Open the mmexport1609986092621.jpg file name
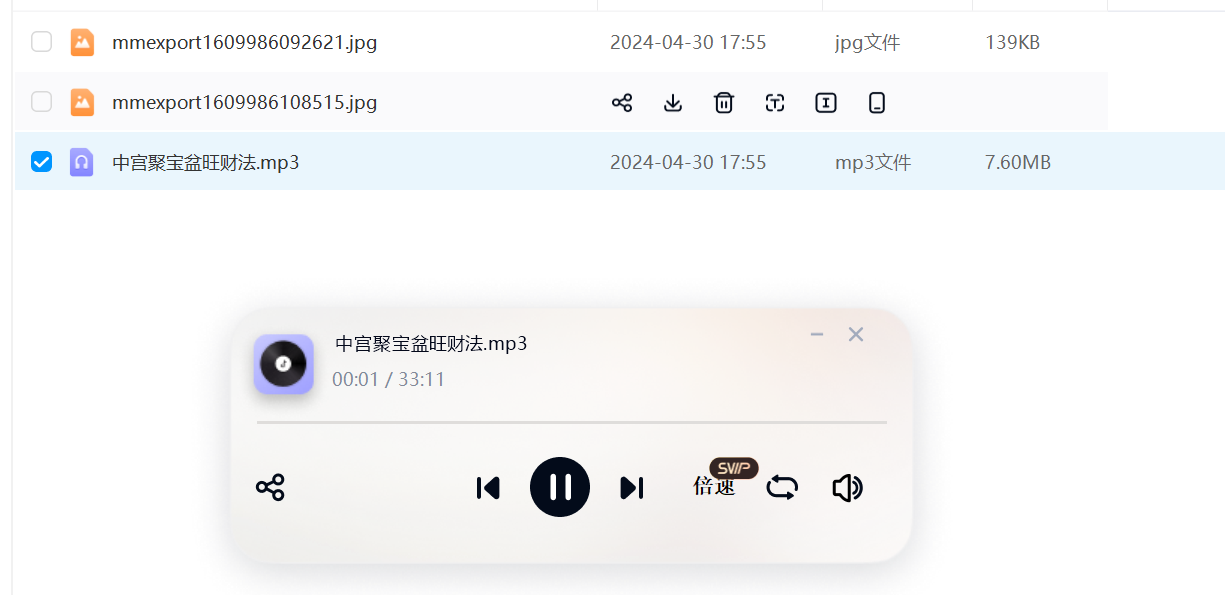1225x595 pixels. pos(245,43)
